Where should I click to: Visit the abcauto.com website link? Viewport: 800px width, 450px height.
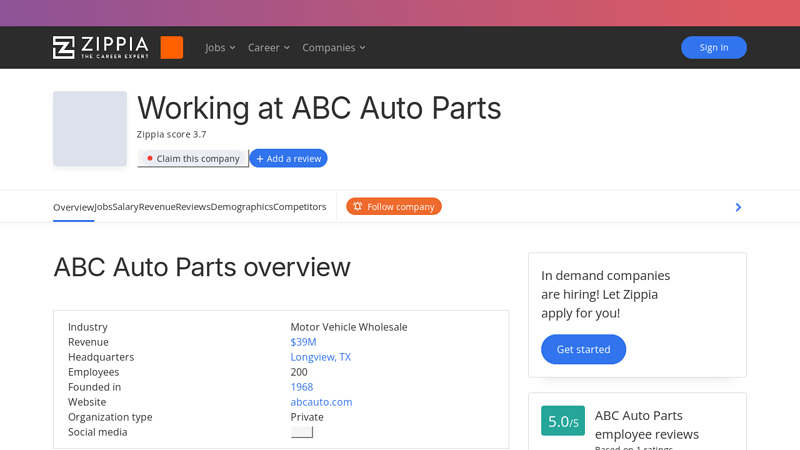pyautogui.click(x=321, y=402)
